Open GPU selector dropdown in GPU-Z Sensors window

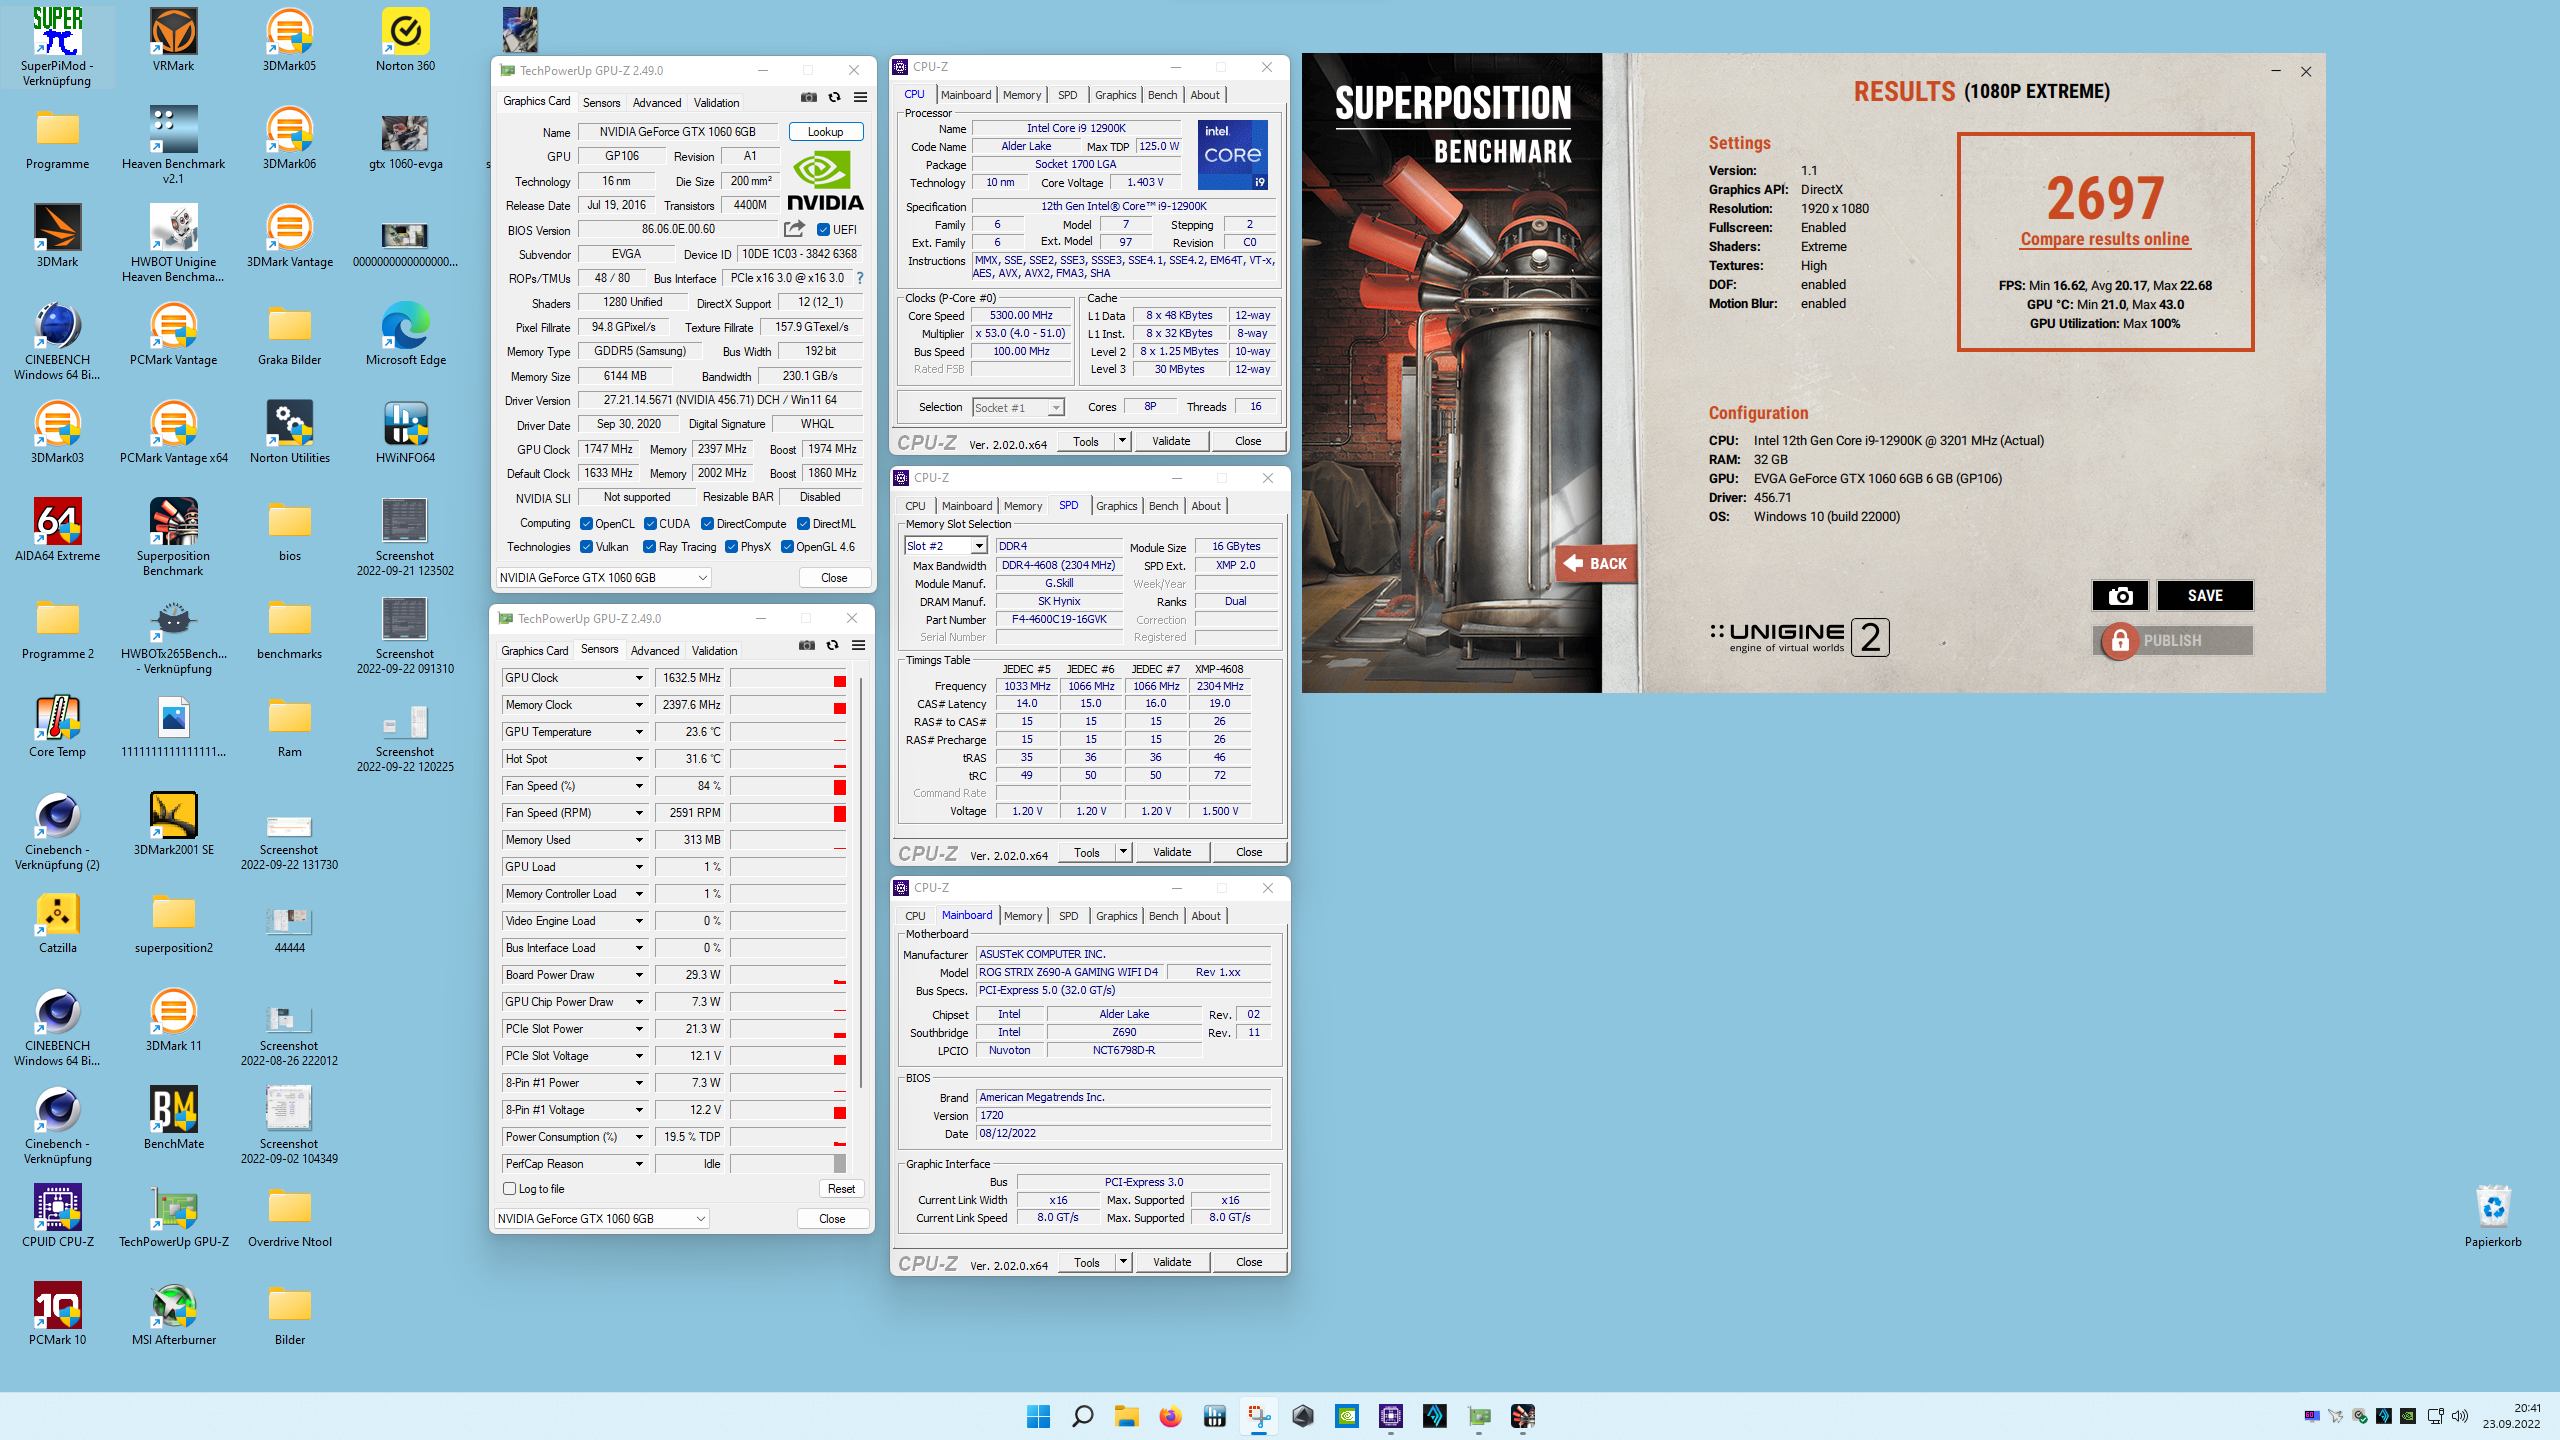click(x=602, y=1219)
